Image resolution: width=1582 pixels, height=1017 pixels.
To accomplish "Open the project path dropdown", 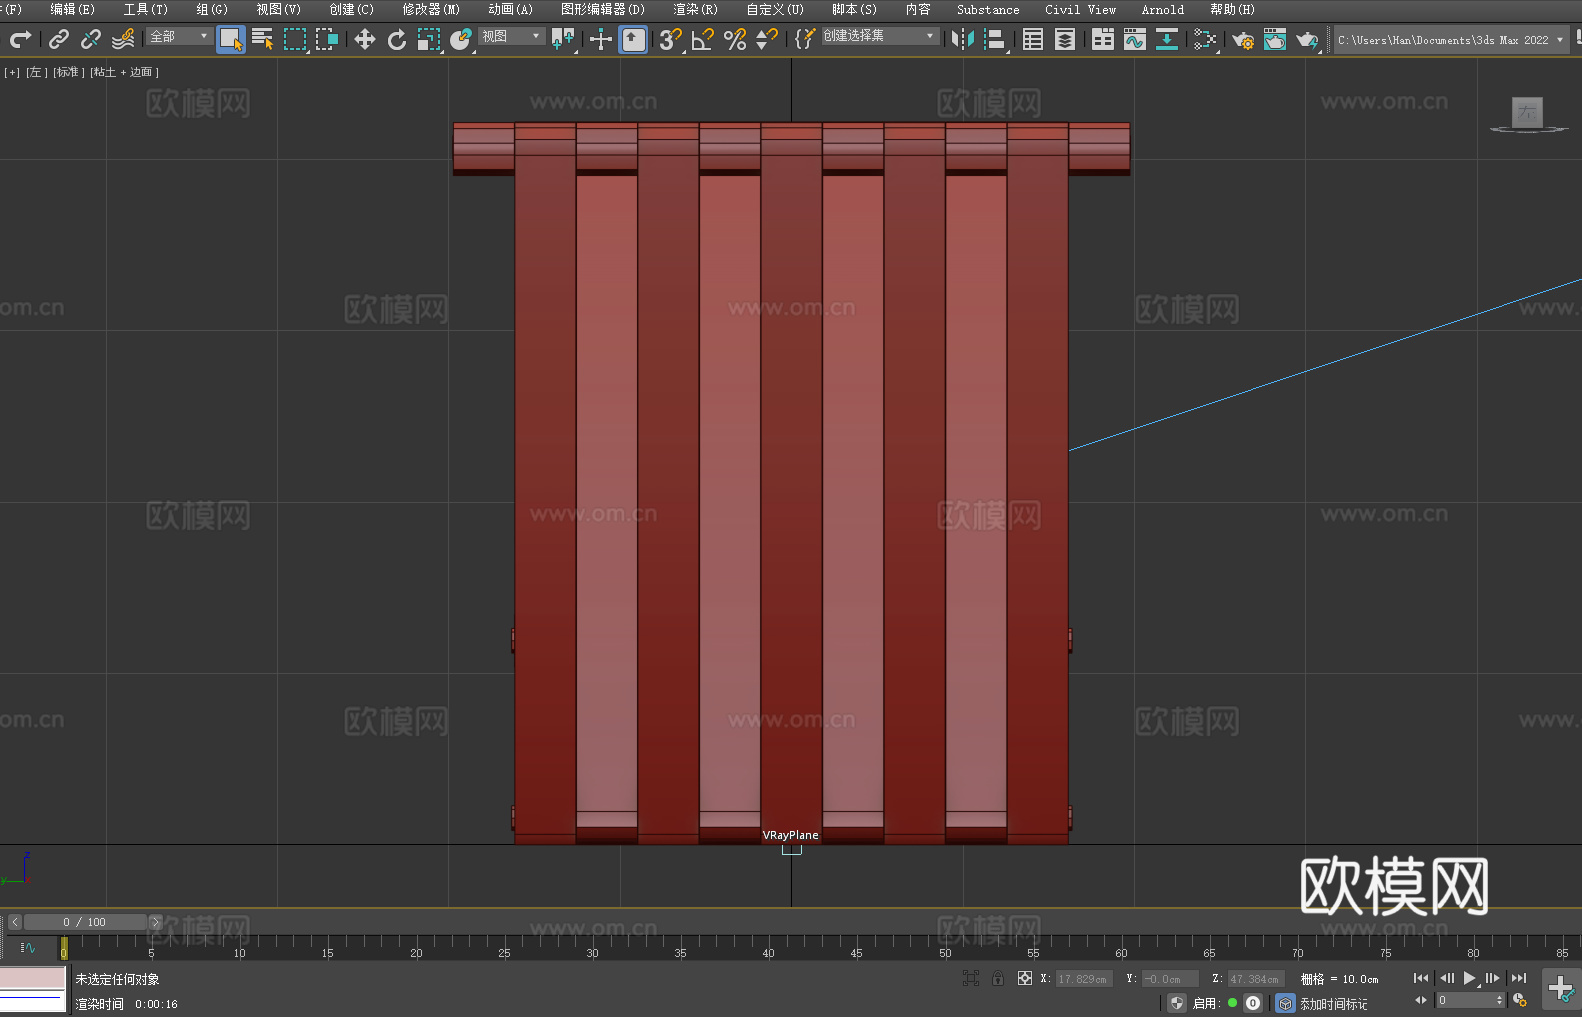I will (x=1451, y=40).
